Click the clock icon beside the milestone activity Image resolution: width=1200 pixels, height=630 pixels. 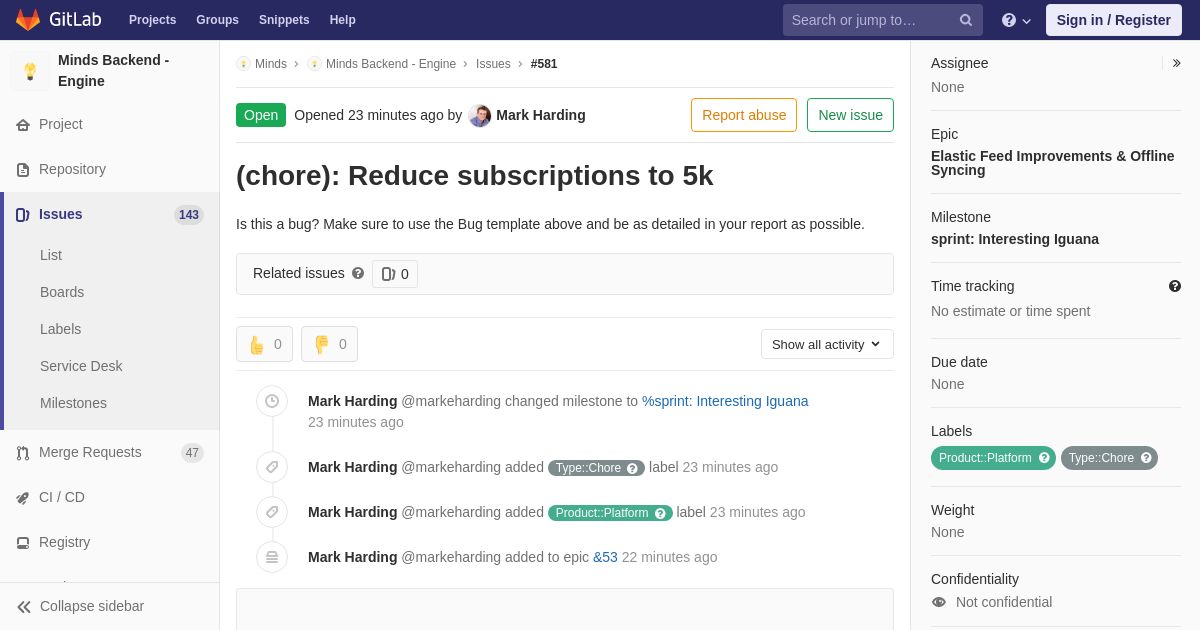coord(272,402)
